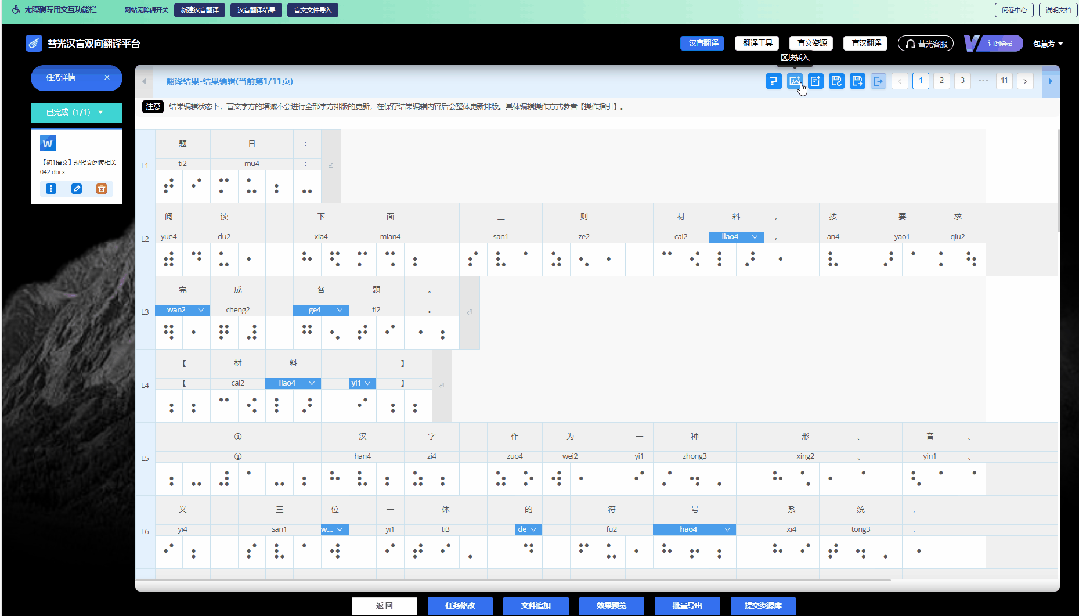Expand the 已完成 (1/1) task list dropdown
This screenshot has height=616, width=1079.
tap(76, 112)
